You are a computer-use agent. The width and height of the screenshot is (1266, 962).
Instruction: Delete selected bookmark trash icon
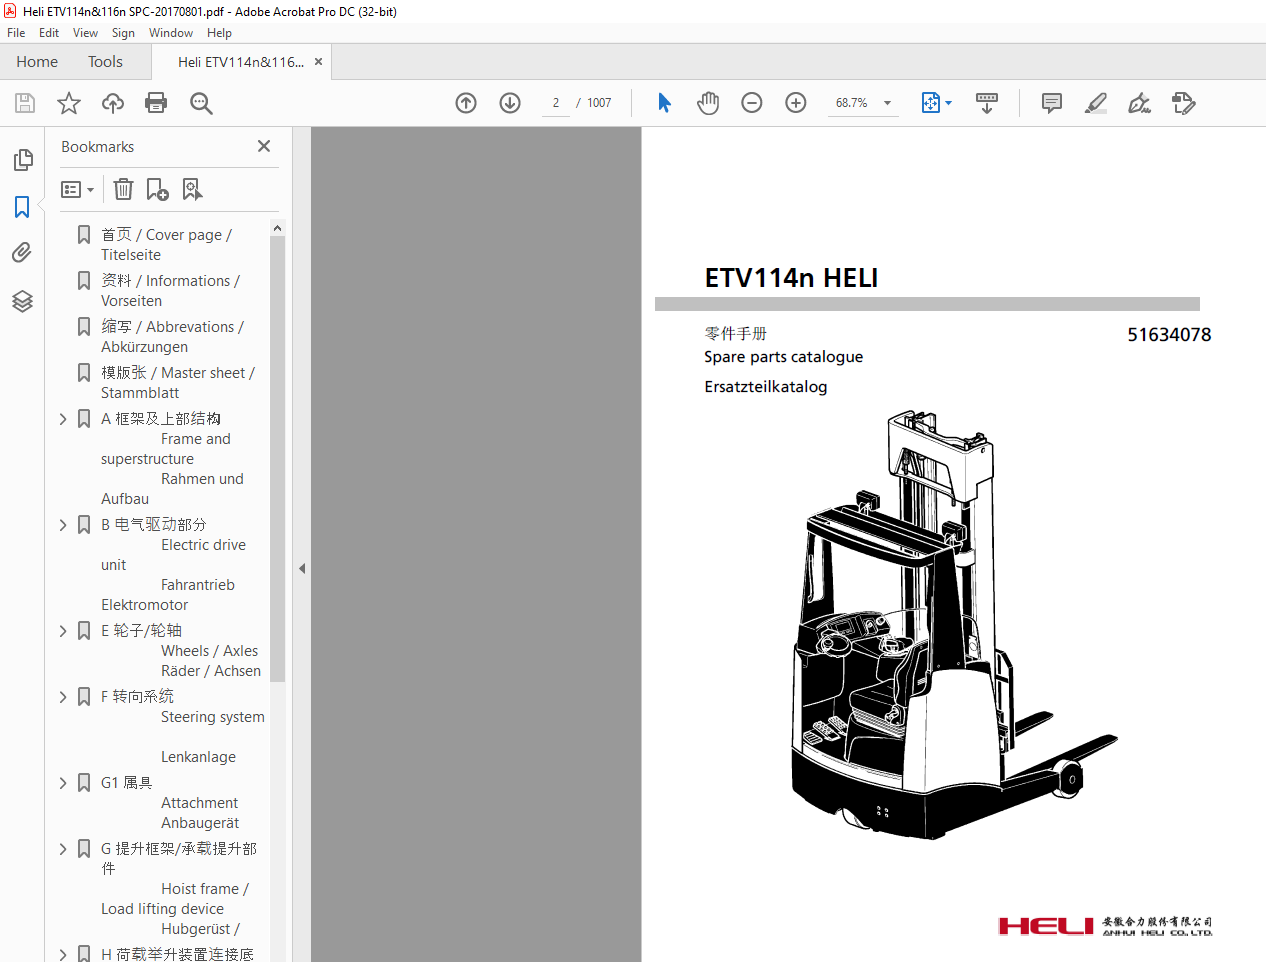[x=123, y=189]
